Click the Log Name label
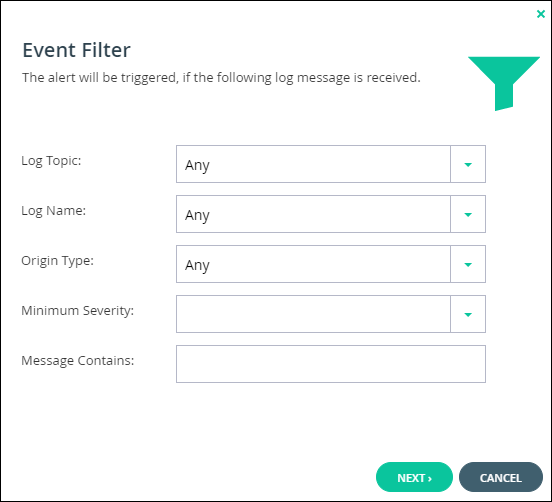The width and height of the screenshot is (552, 502). pyautogui.click(x=54, y=211)
